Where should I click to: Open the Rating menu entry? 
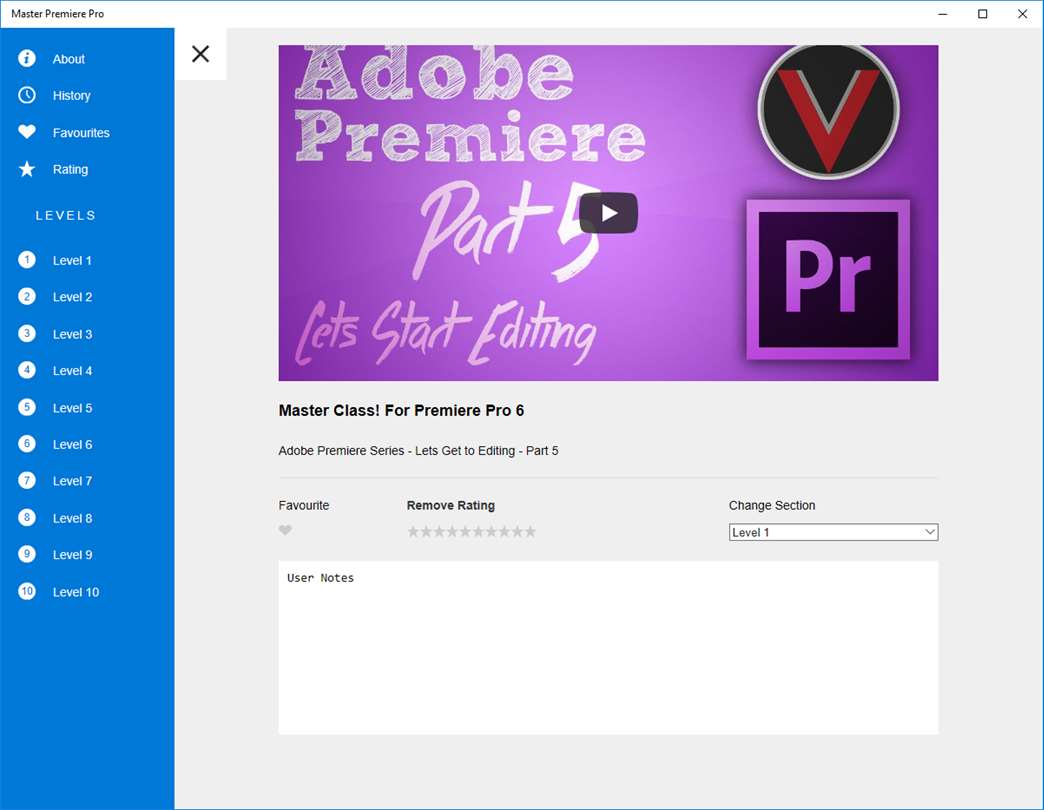(70, 170)
